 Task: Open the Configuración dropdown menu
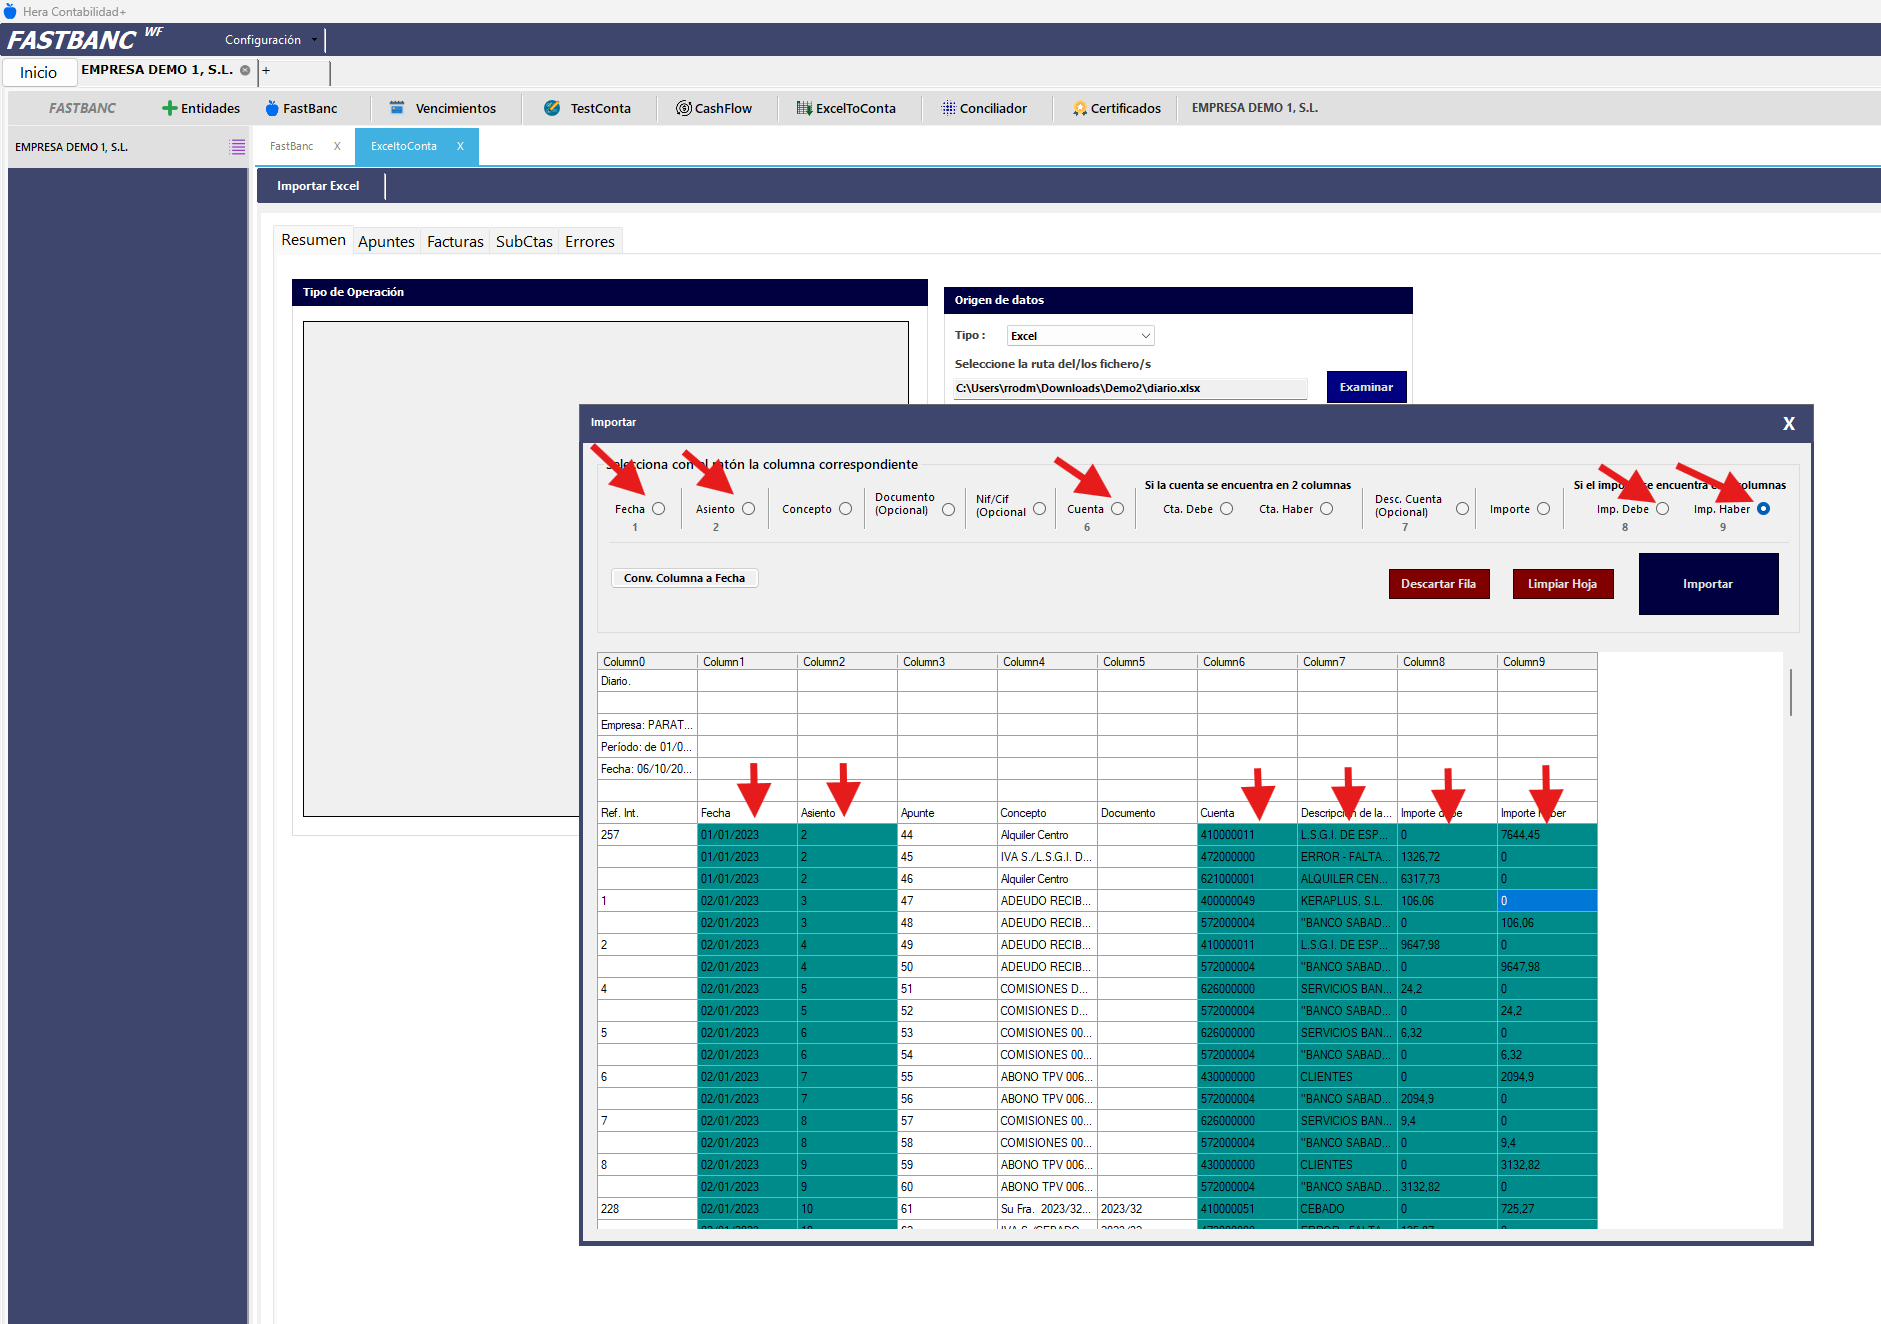point(270,40)
